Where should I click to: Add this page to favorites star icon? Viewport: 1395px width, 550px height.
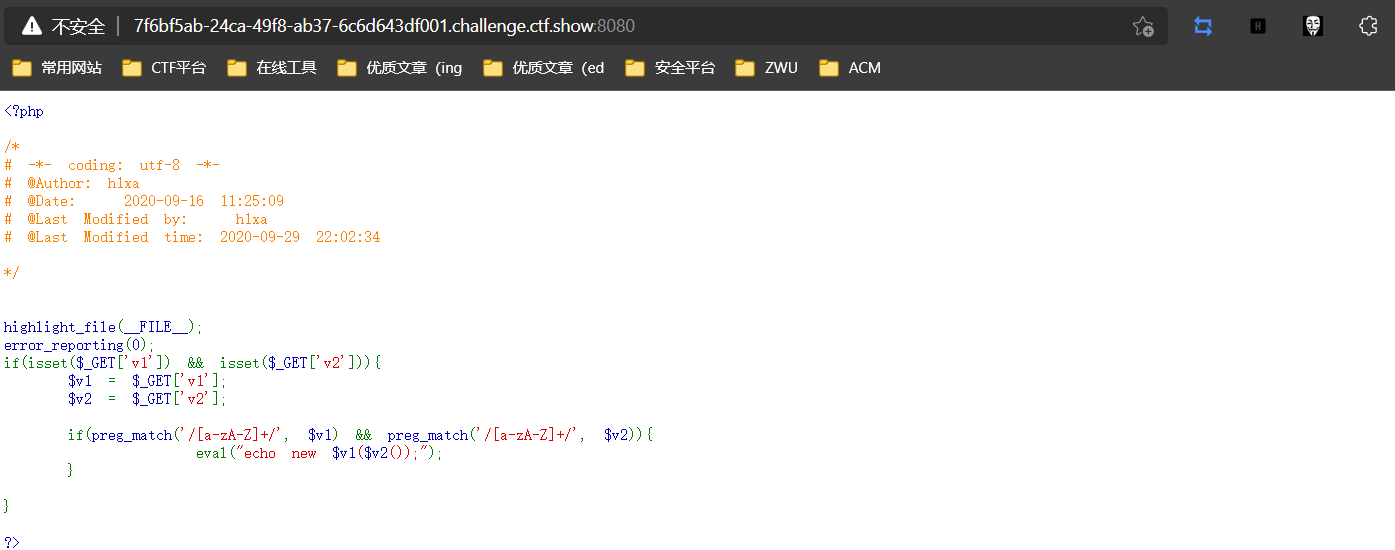click(1143, 27)
